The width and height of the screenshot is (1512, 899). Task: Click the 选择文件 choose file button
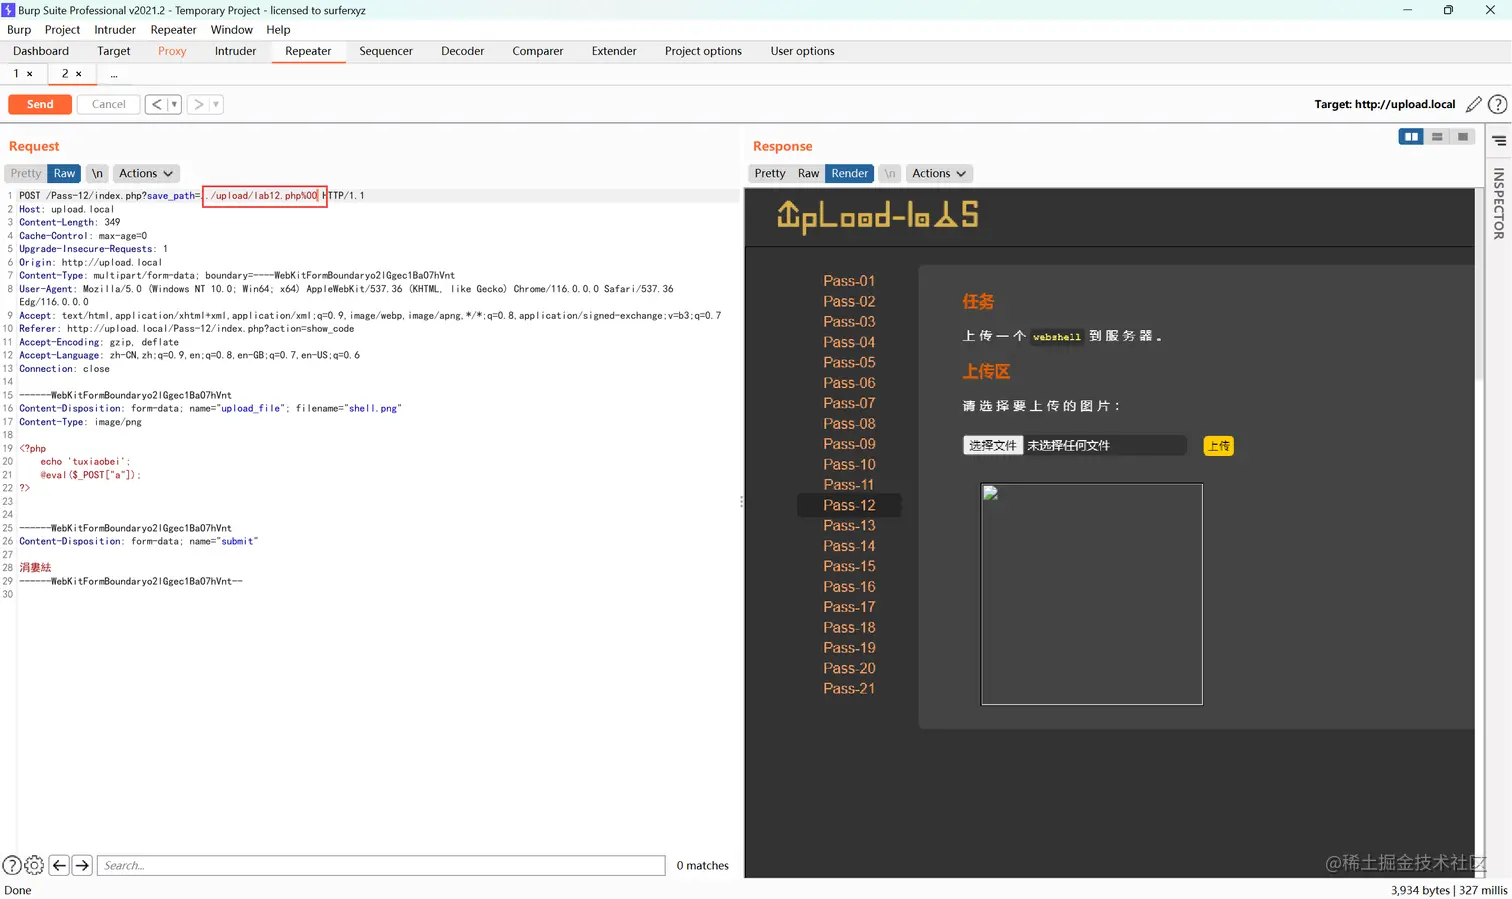[993, 445]
